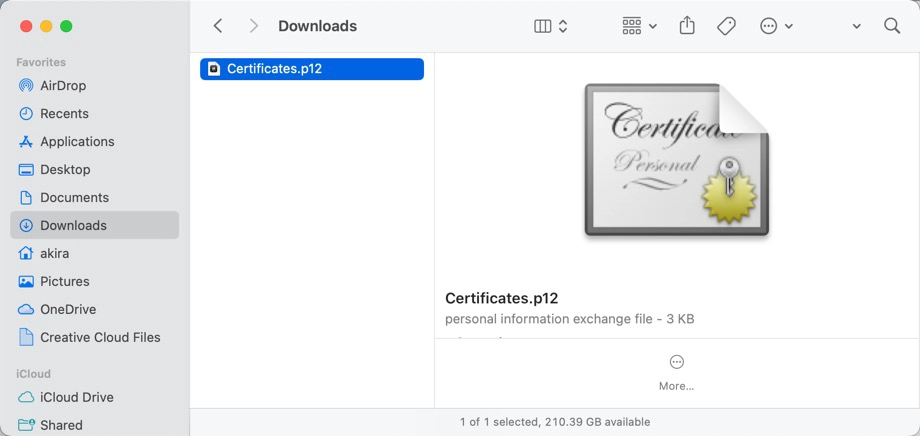The width and height of the screenshot is (920, 436).
Task: Zoom the Finder window with green button
Action: click(66, 26)
